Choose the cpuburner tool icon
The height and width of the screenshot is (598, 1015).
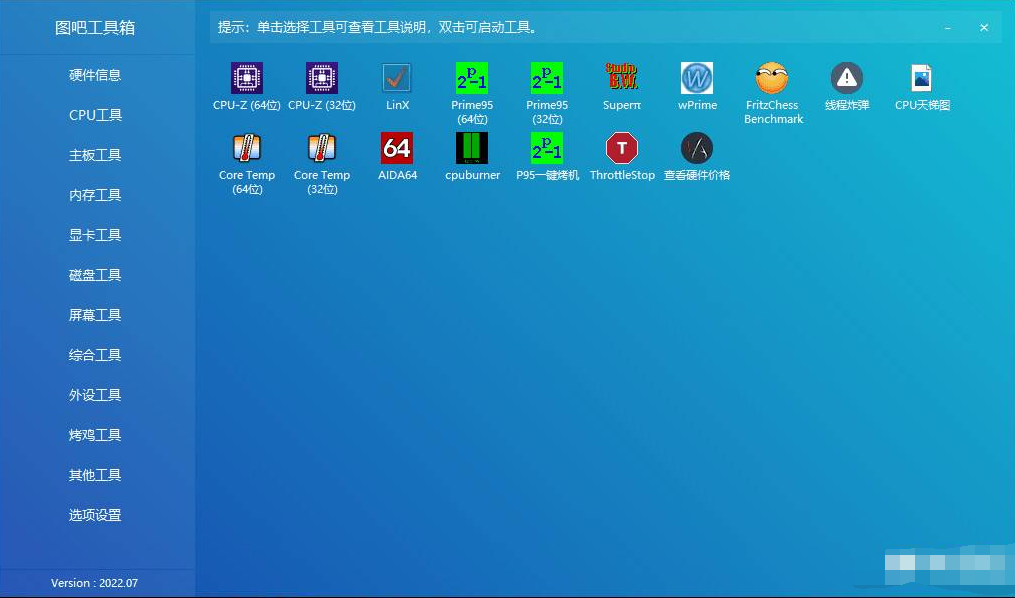point(472,148)
